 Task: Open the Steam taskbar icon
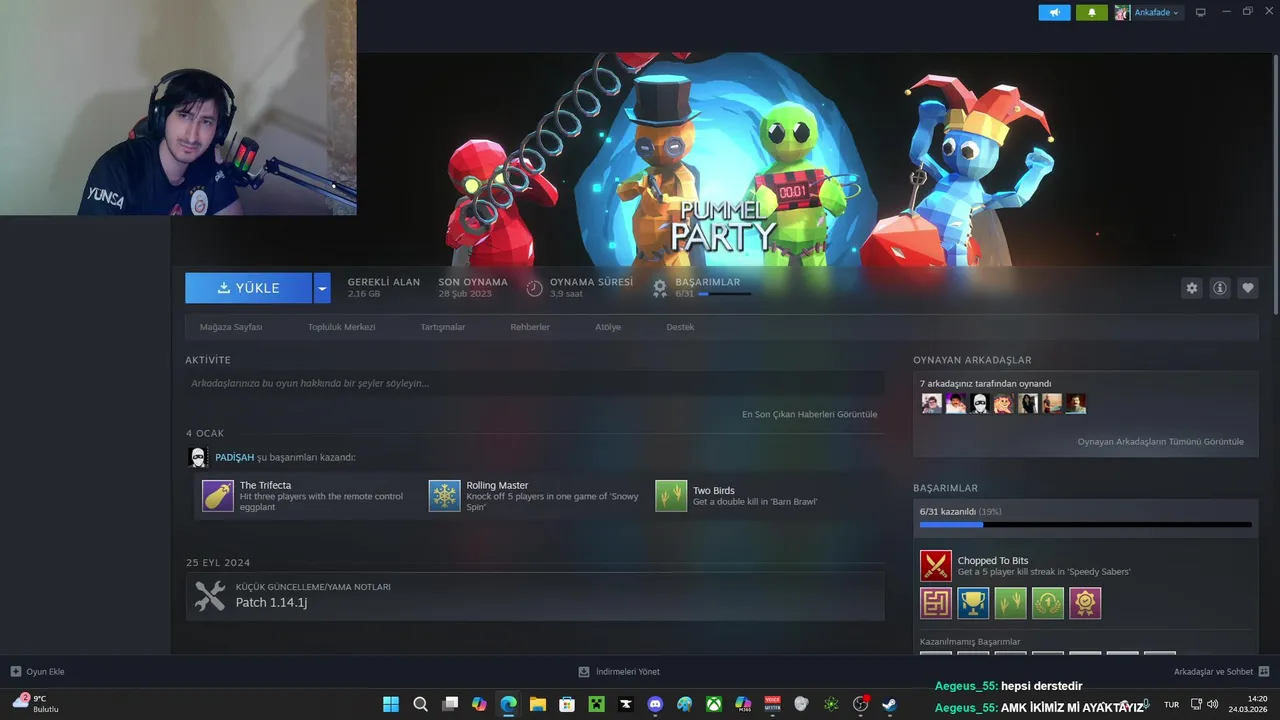point(889,704)
